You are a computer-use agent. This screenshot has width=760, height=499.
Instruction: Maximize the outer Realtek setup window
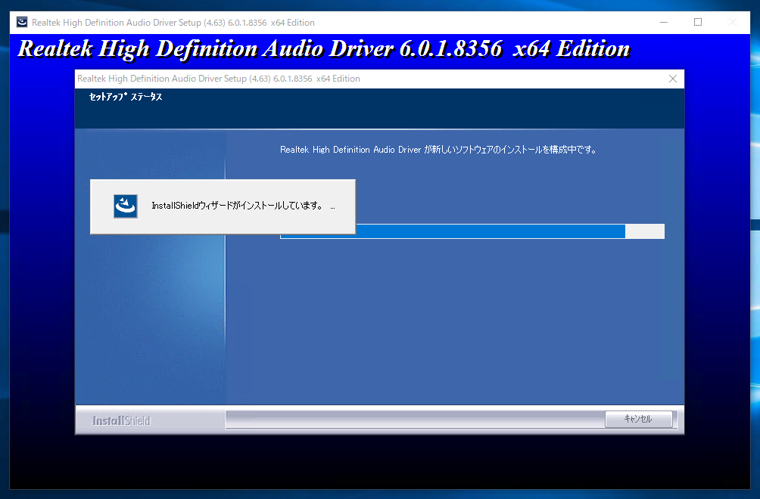[698, 22]
